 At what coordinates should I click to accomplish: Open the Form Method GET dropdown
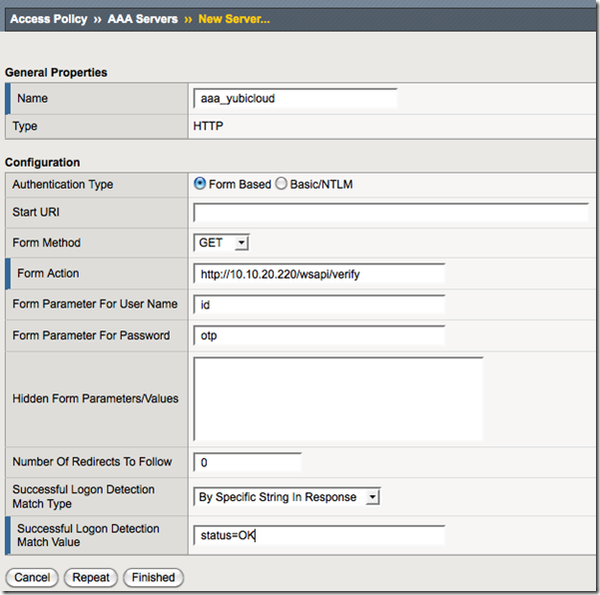click(x=221, y=243)
